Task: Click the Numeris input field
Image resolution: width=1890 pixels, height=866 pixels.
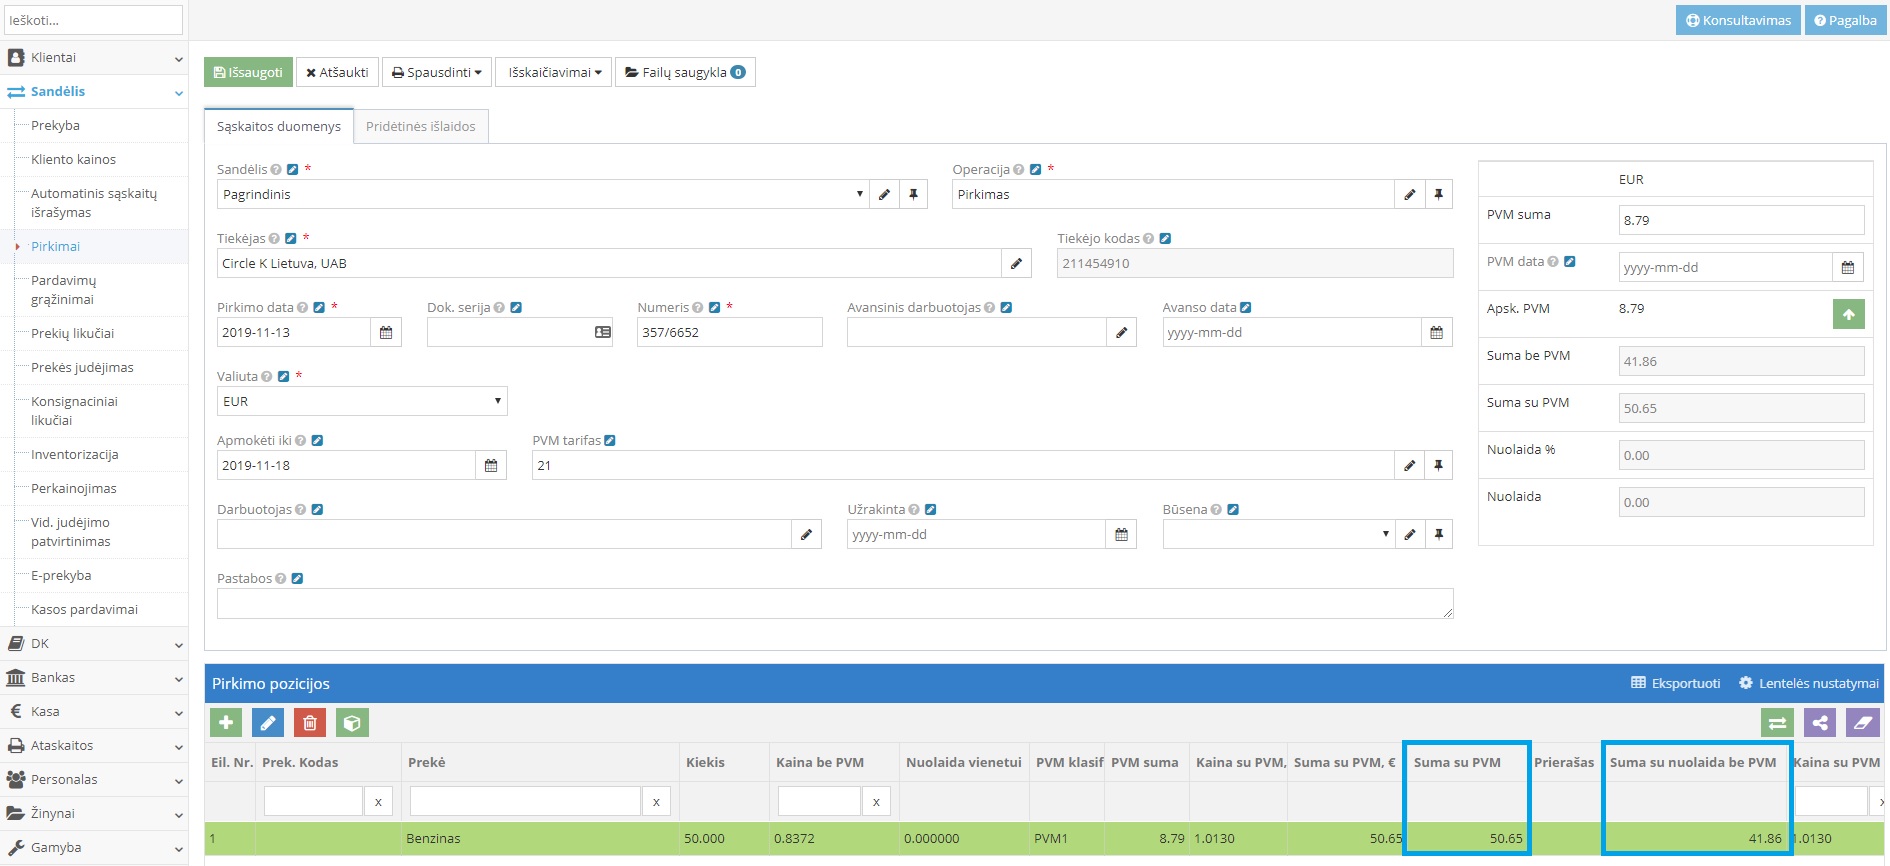Action: [x=729, y=333]
